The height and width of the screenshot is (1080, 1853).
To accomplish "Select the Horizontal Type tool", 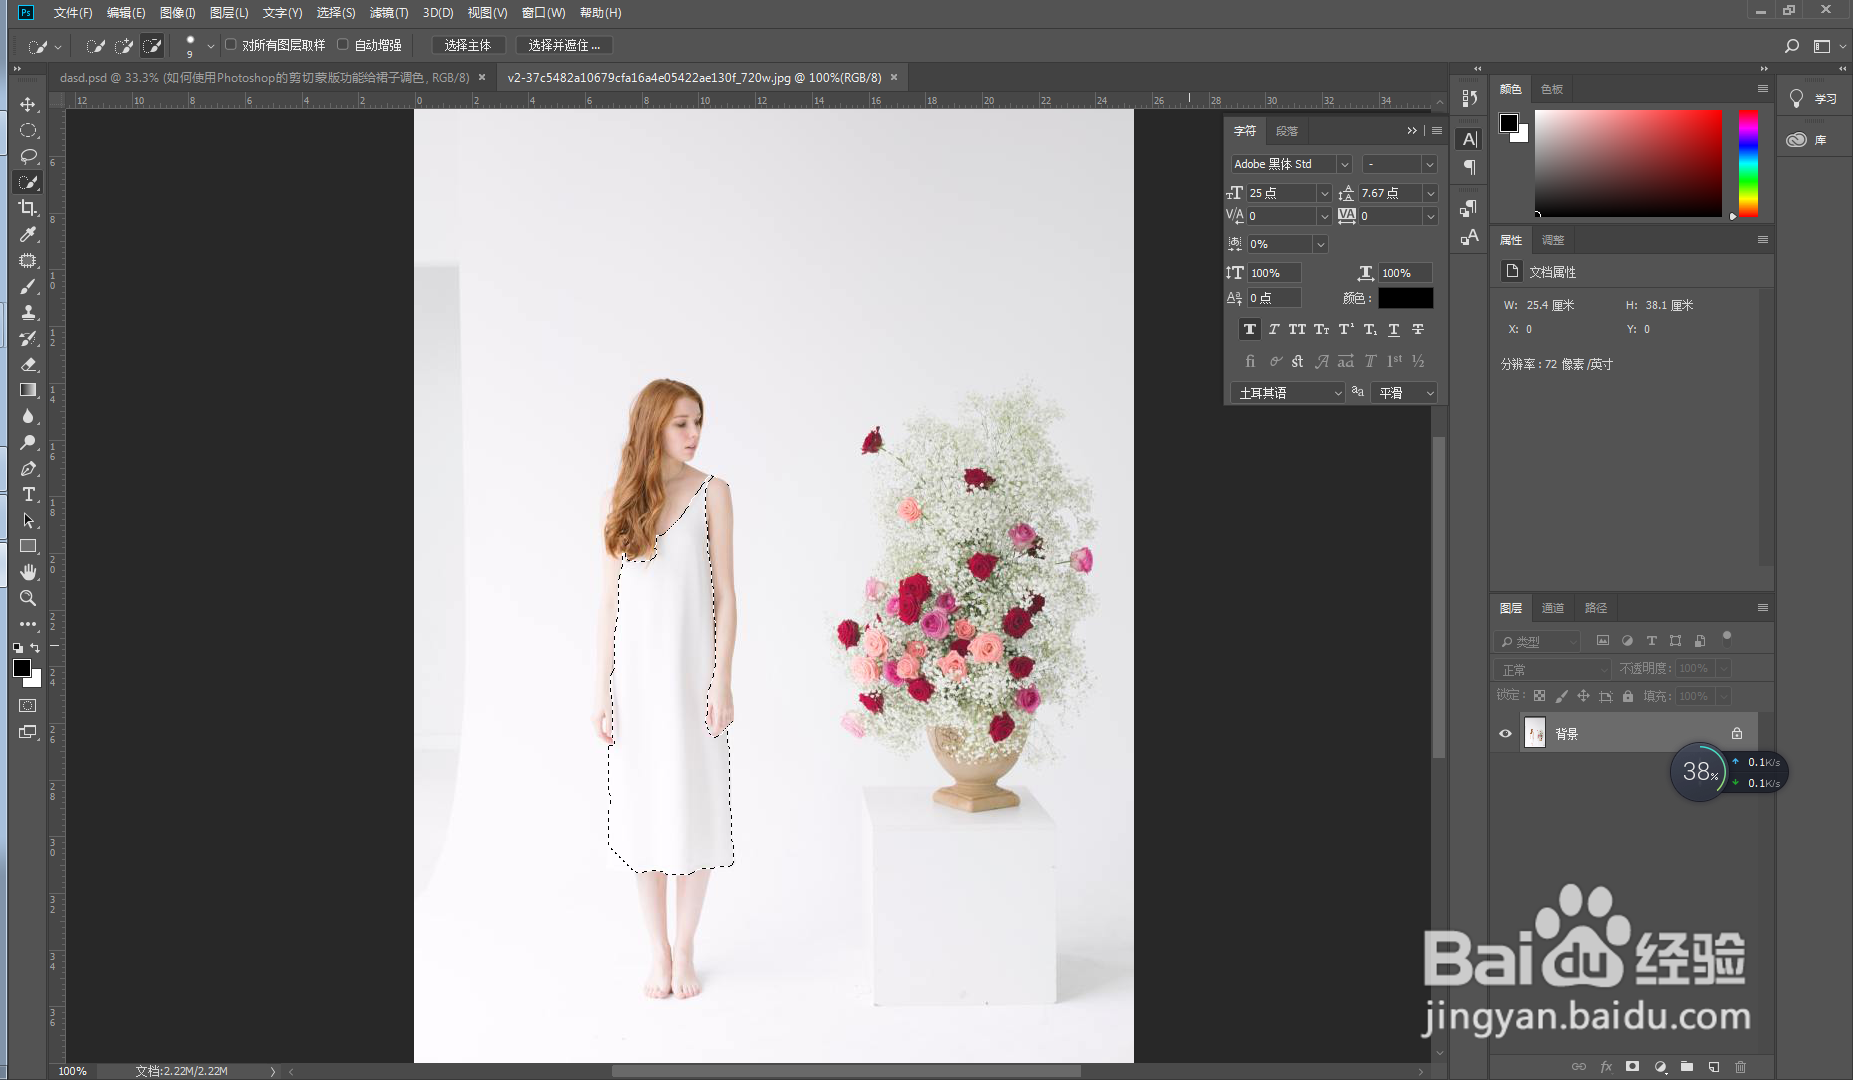I will coord(28,495).
